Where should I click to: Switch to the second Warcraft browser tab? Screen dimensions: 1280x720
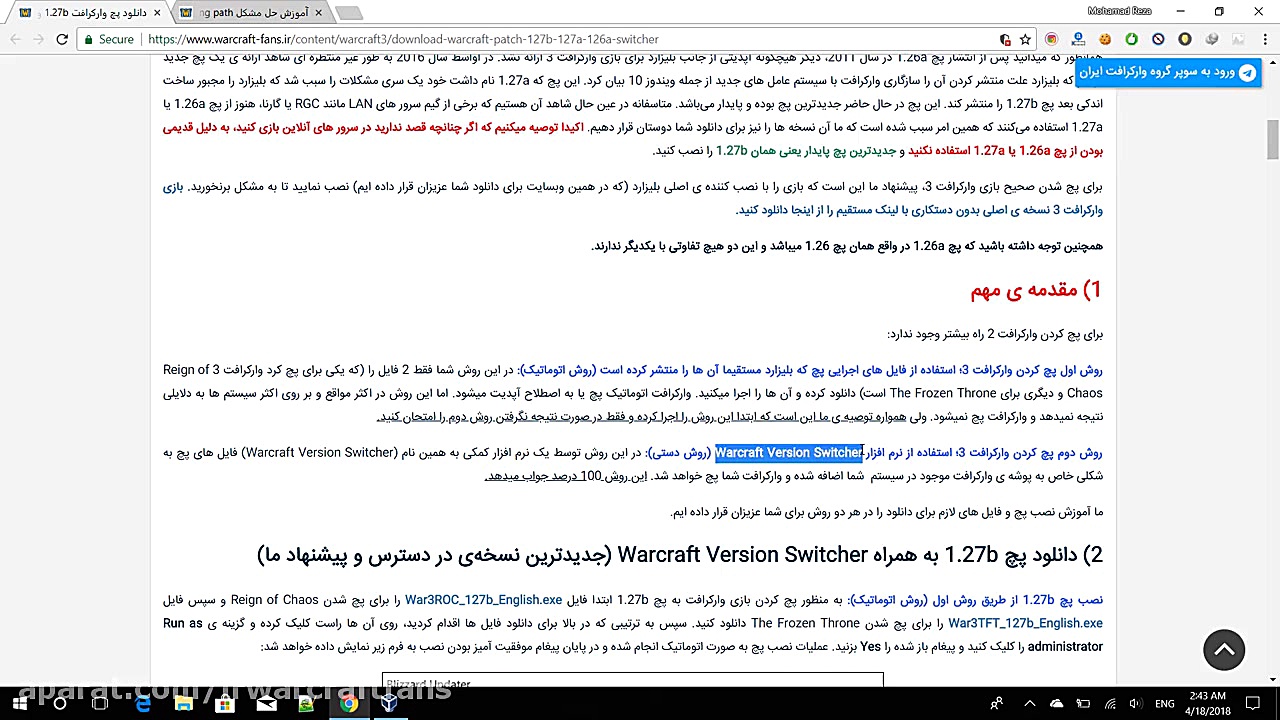[x=254, y=13]
